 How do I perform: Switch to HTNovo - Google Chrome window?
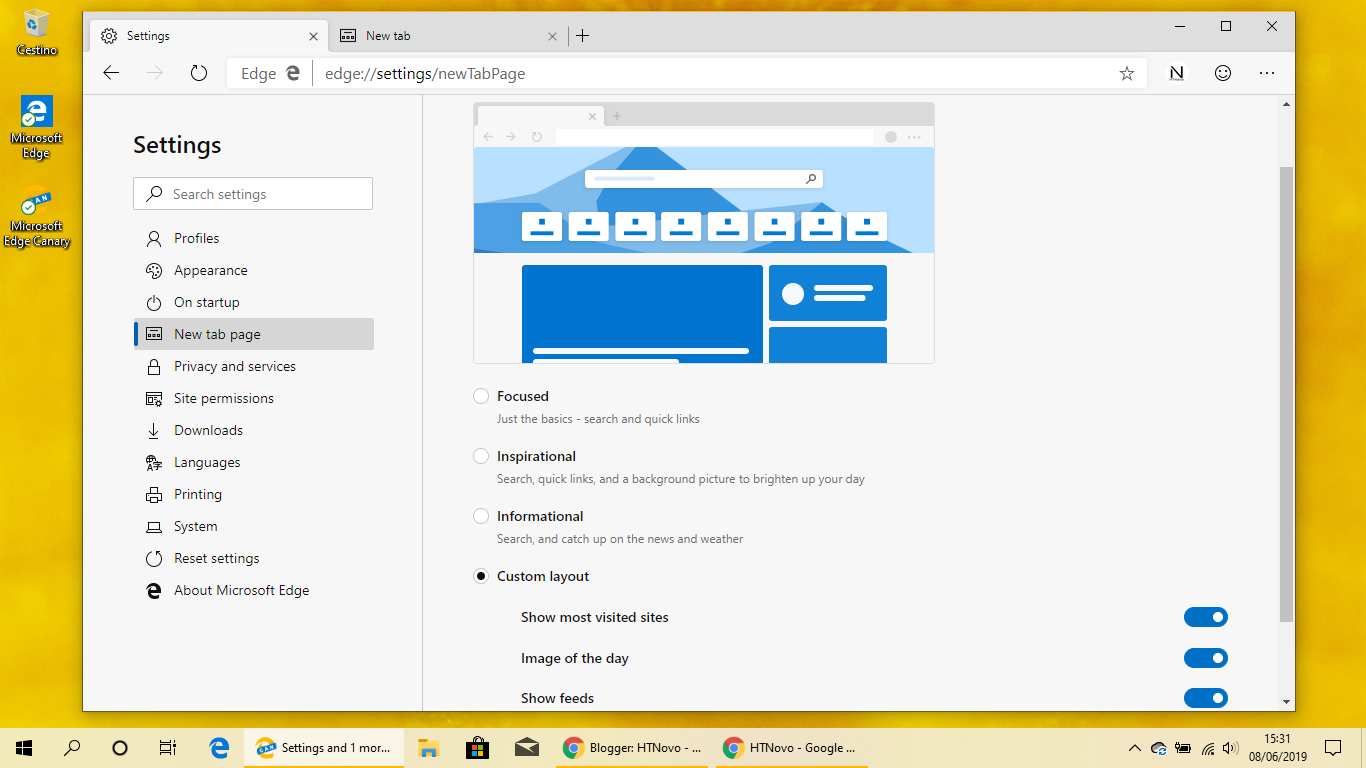794,748
